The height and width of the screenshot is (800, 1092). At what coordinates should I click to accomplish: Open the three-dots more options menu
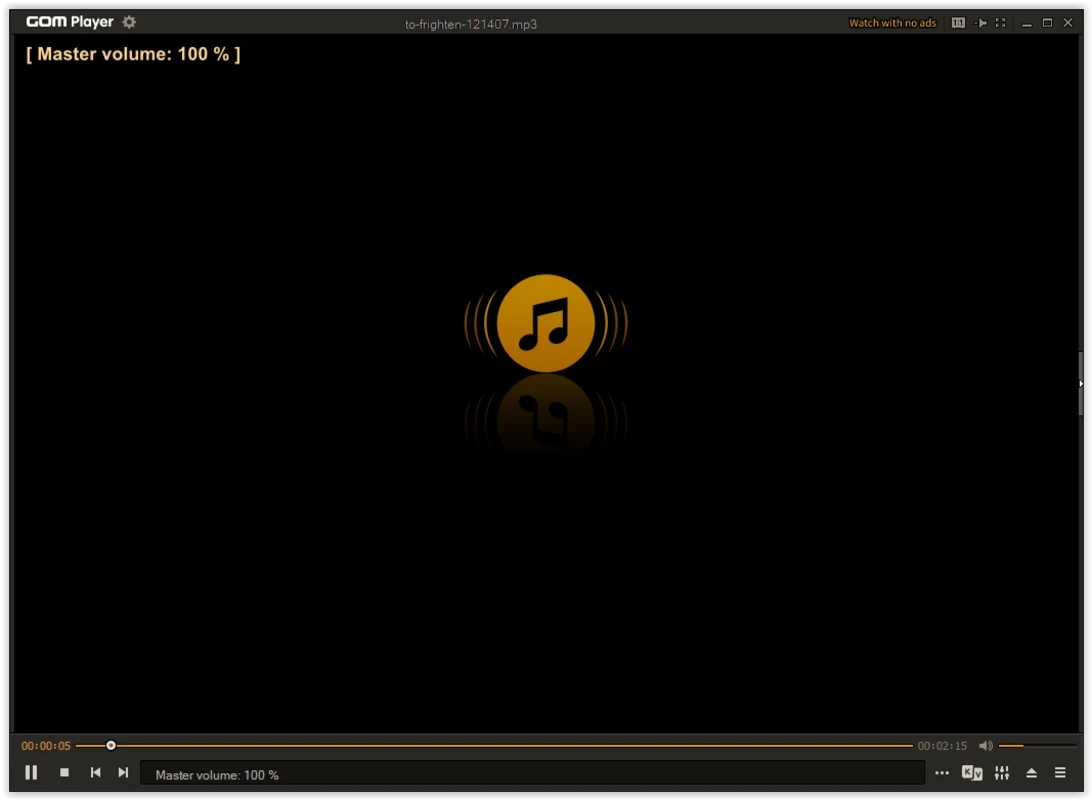click(x=942, y=773)
